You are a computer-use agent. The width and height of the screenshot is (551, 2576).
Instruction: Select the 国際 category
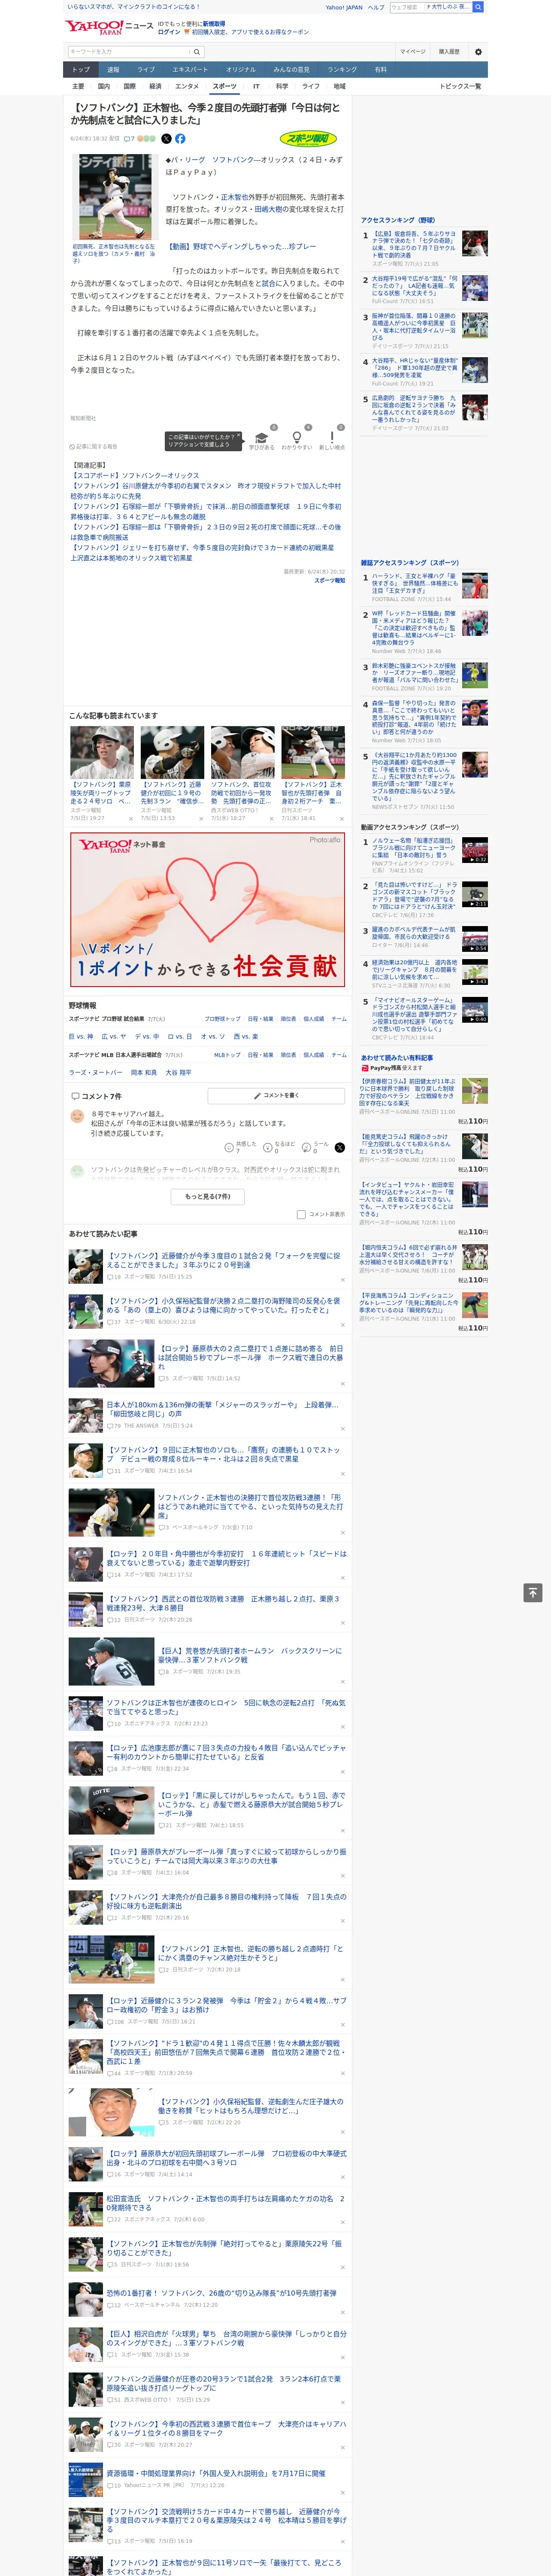click(129, 86)
